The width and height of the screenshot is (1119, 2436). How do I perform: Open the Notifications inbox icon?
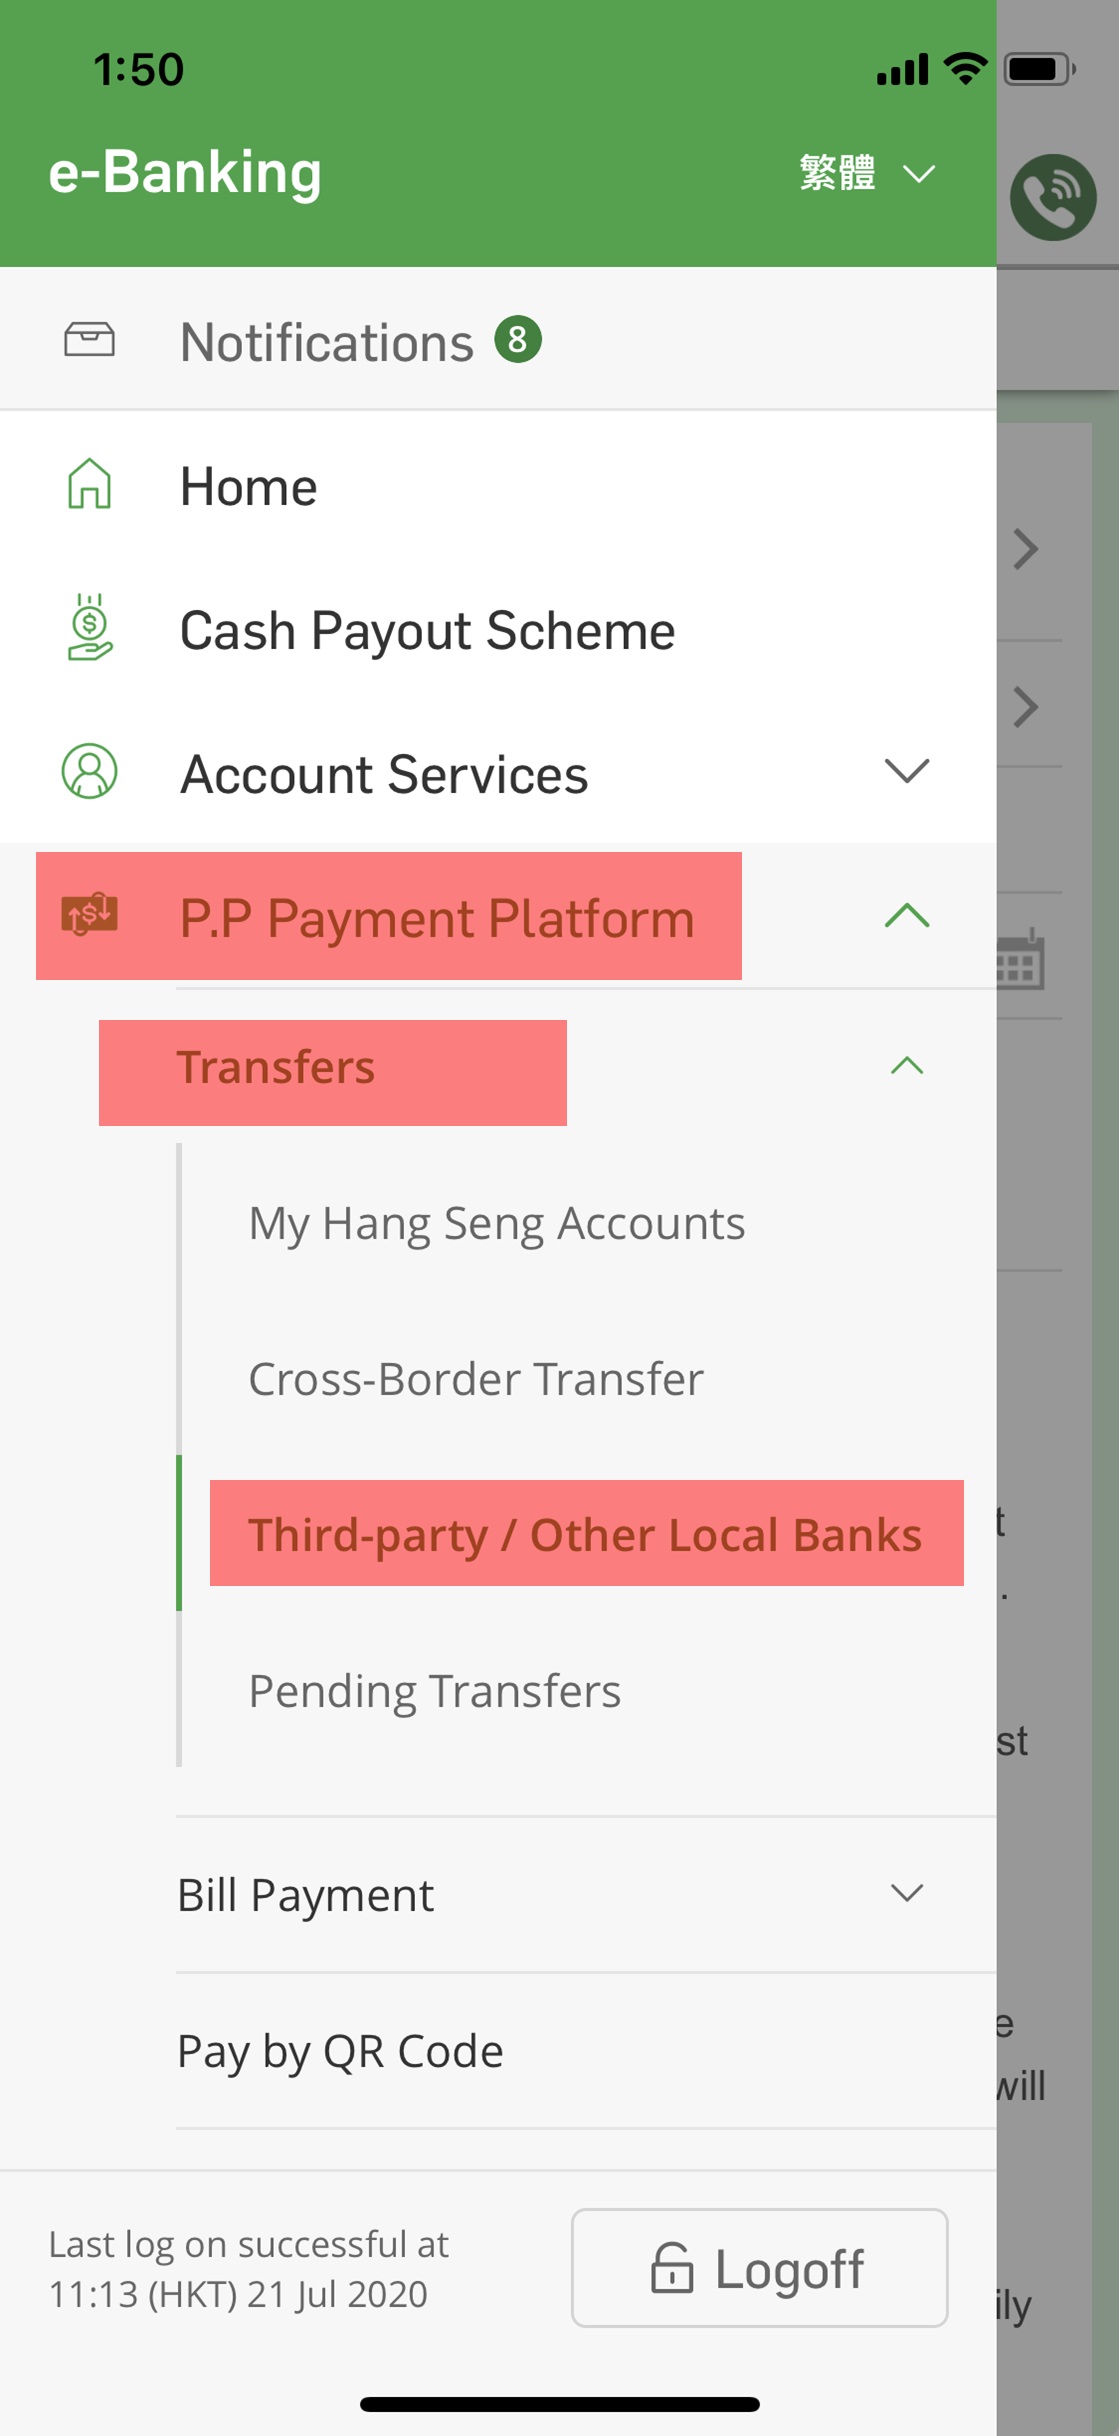pos(89,339)
